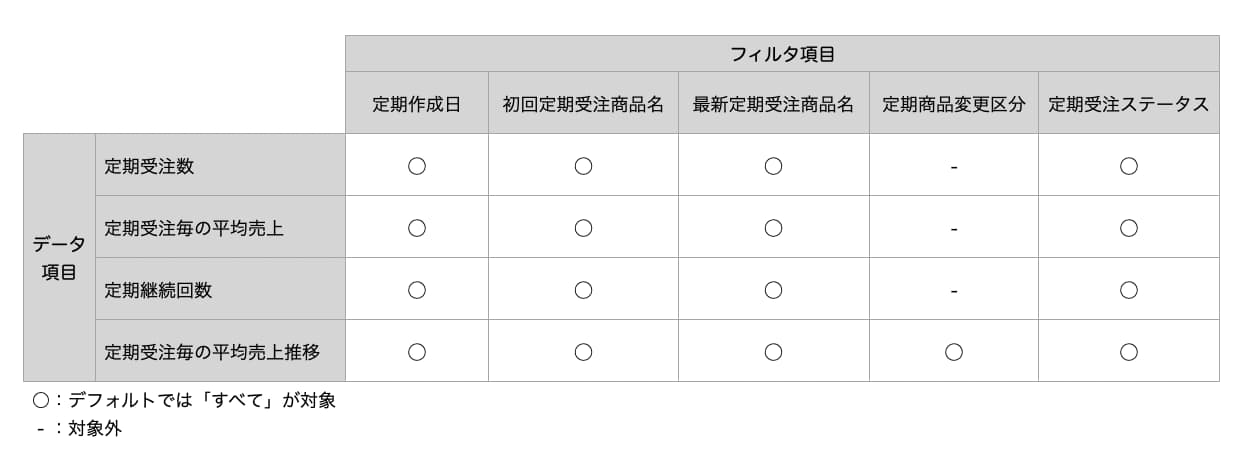Click circle for 定期受注数 under 定期受注ステータス
The image size is (1242, 450).
click(x=1129, y=166)
